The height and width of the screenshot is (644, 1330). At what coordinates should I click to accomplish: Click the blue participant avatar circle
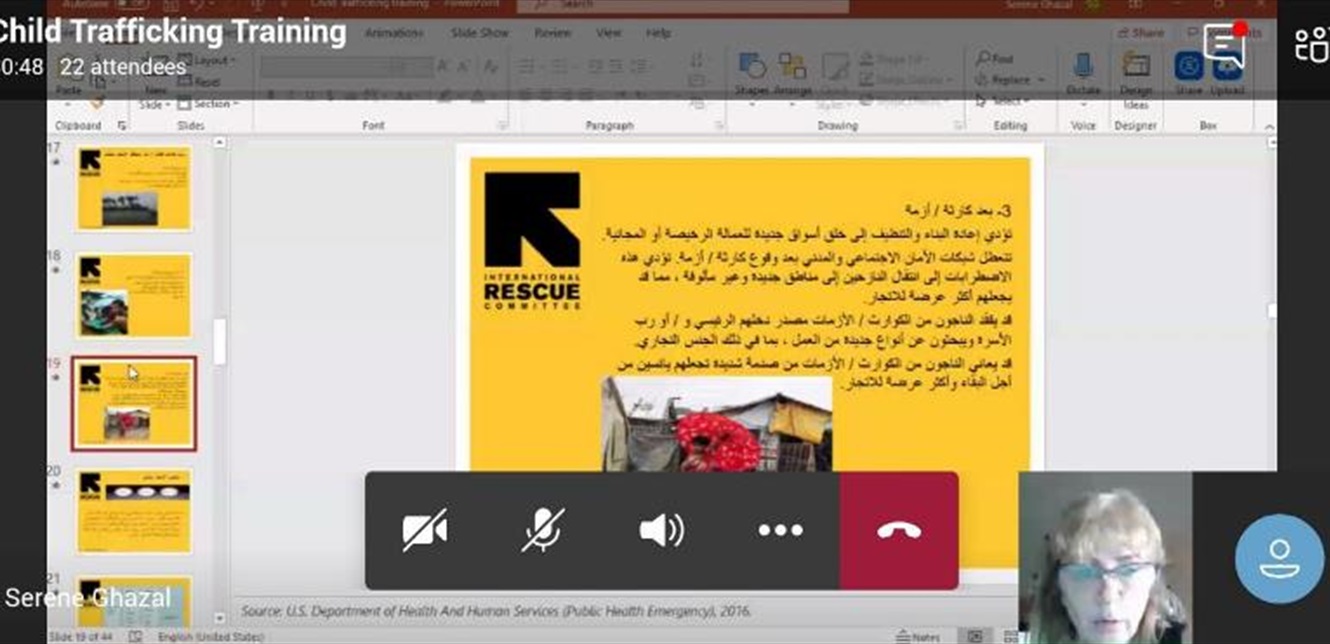[1279, 558]
